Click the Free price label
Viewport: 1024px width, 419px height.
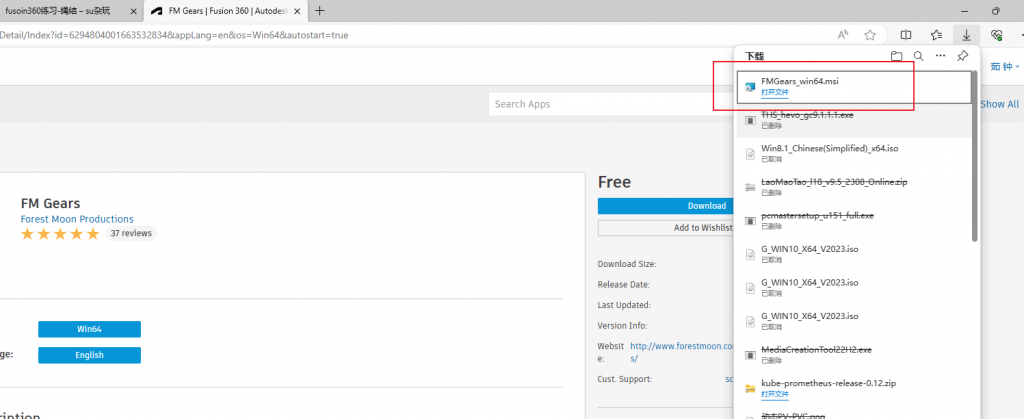(x=614, y=182)
